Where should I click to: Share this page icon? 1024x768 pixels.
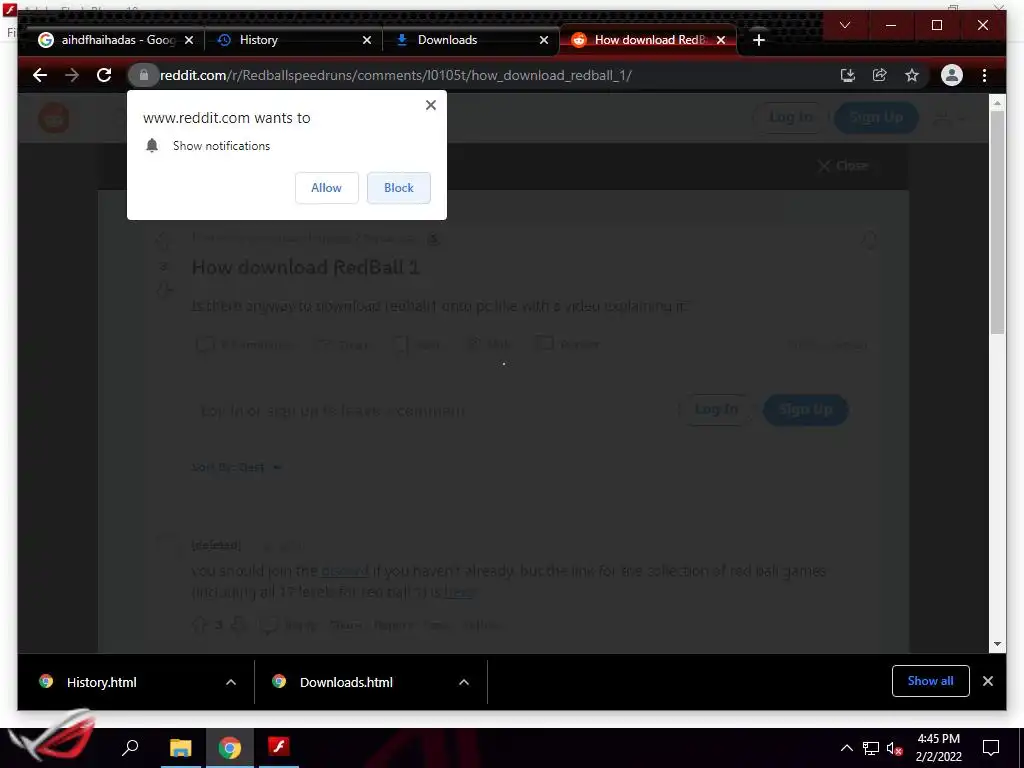click(x=880, y=75)
